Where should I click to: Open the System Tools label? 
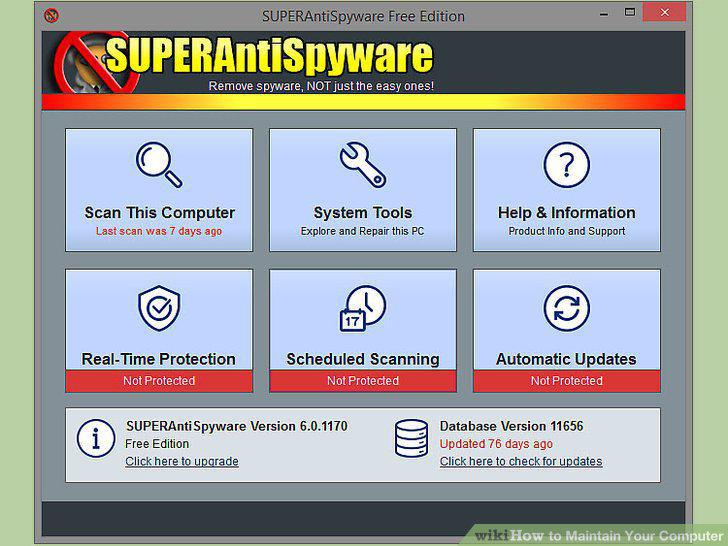(363, 213)
